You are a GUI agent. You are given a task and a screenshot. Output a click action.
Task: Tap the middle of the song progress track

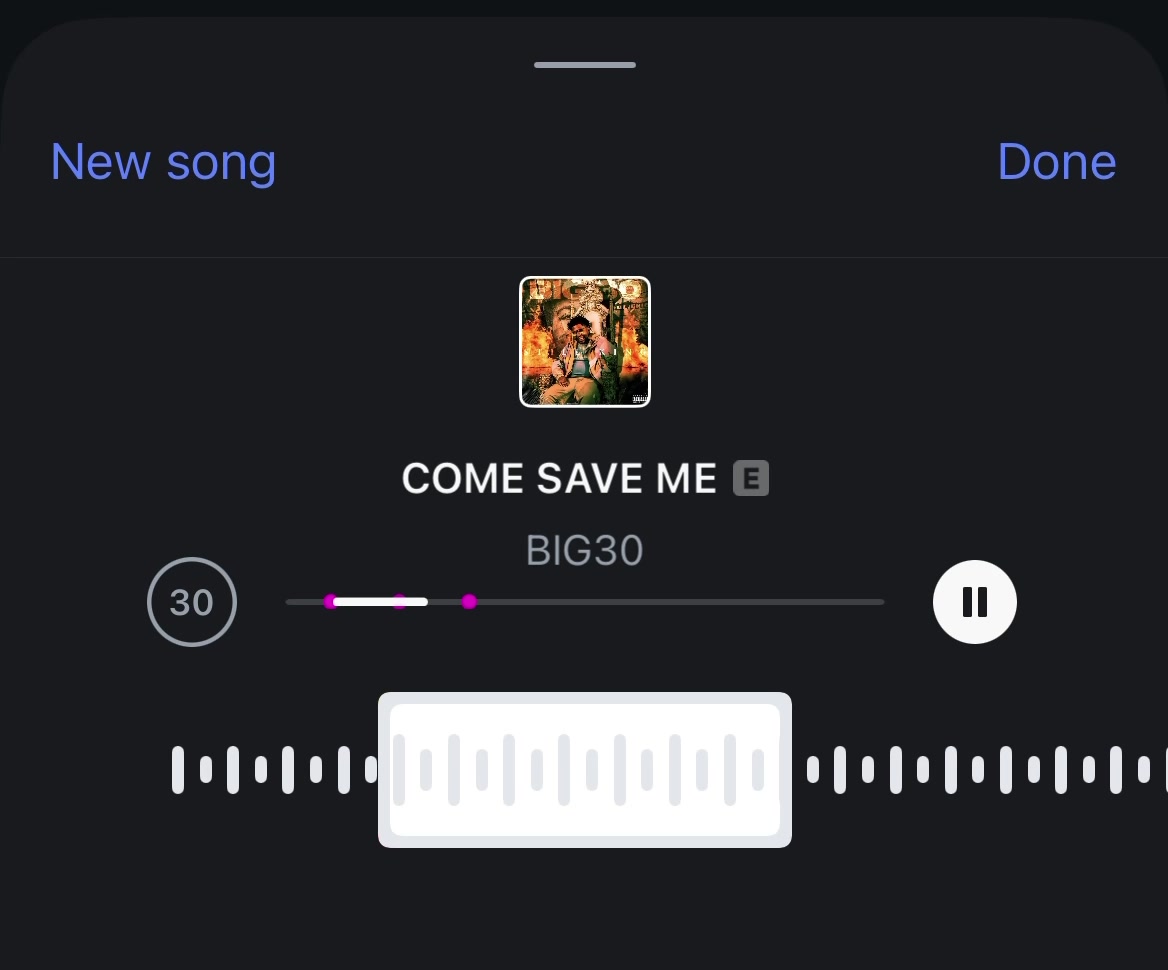pyautogui.click(x=585, y=602)
